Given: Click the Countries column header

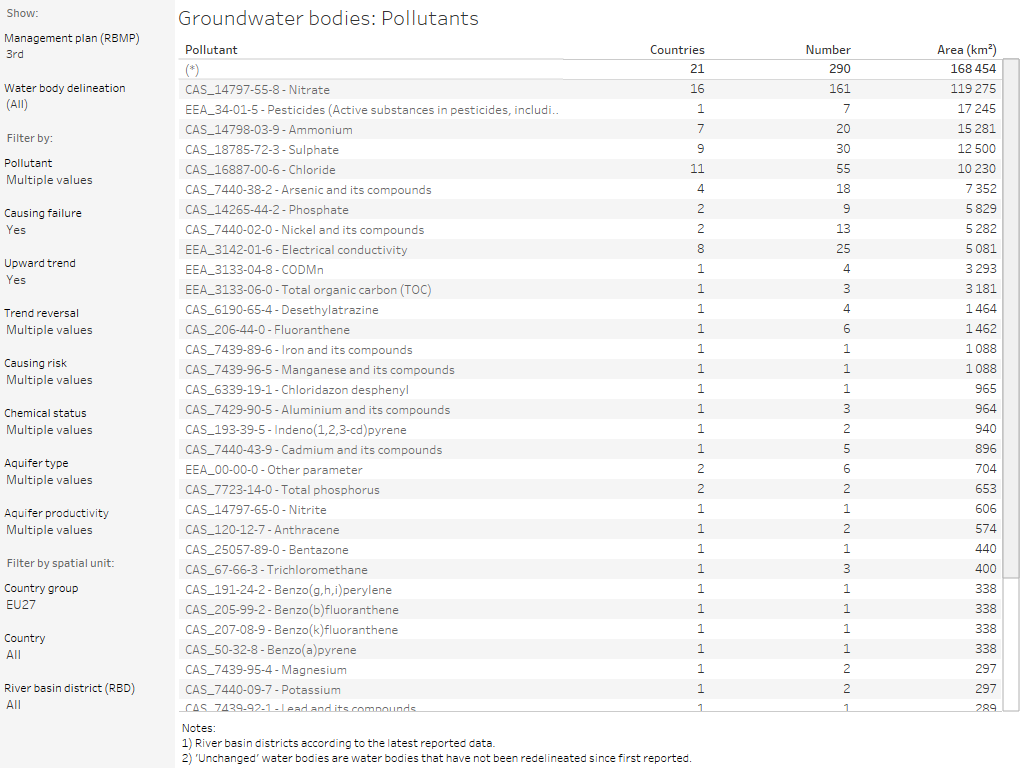Looking at the screenshot, I should (x=677, y=50).
